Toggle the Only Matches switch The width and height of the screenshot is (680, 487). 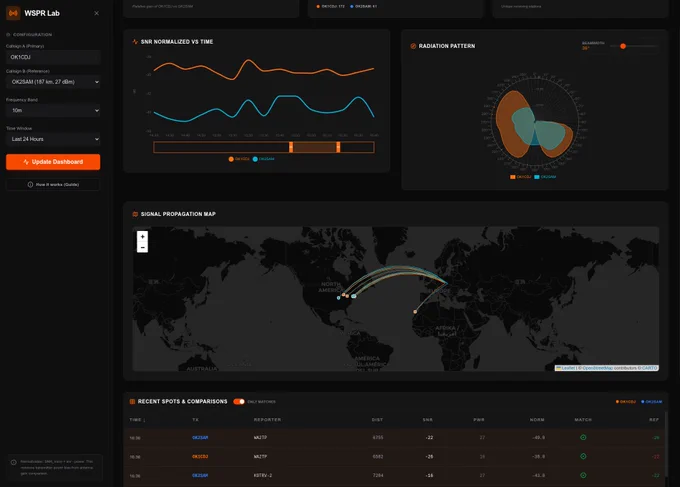(239, 402)
